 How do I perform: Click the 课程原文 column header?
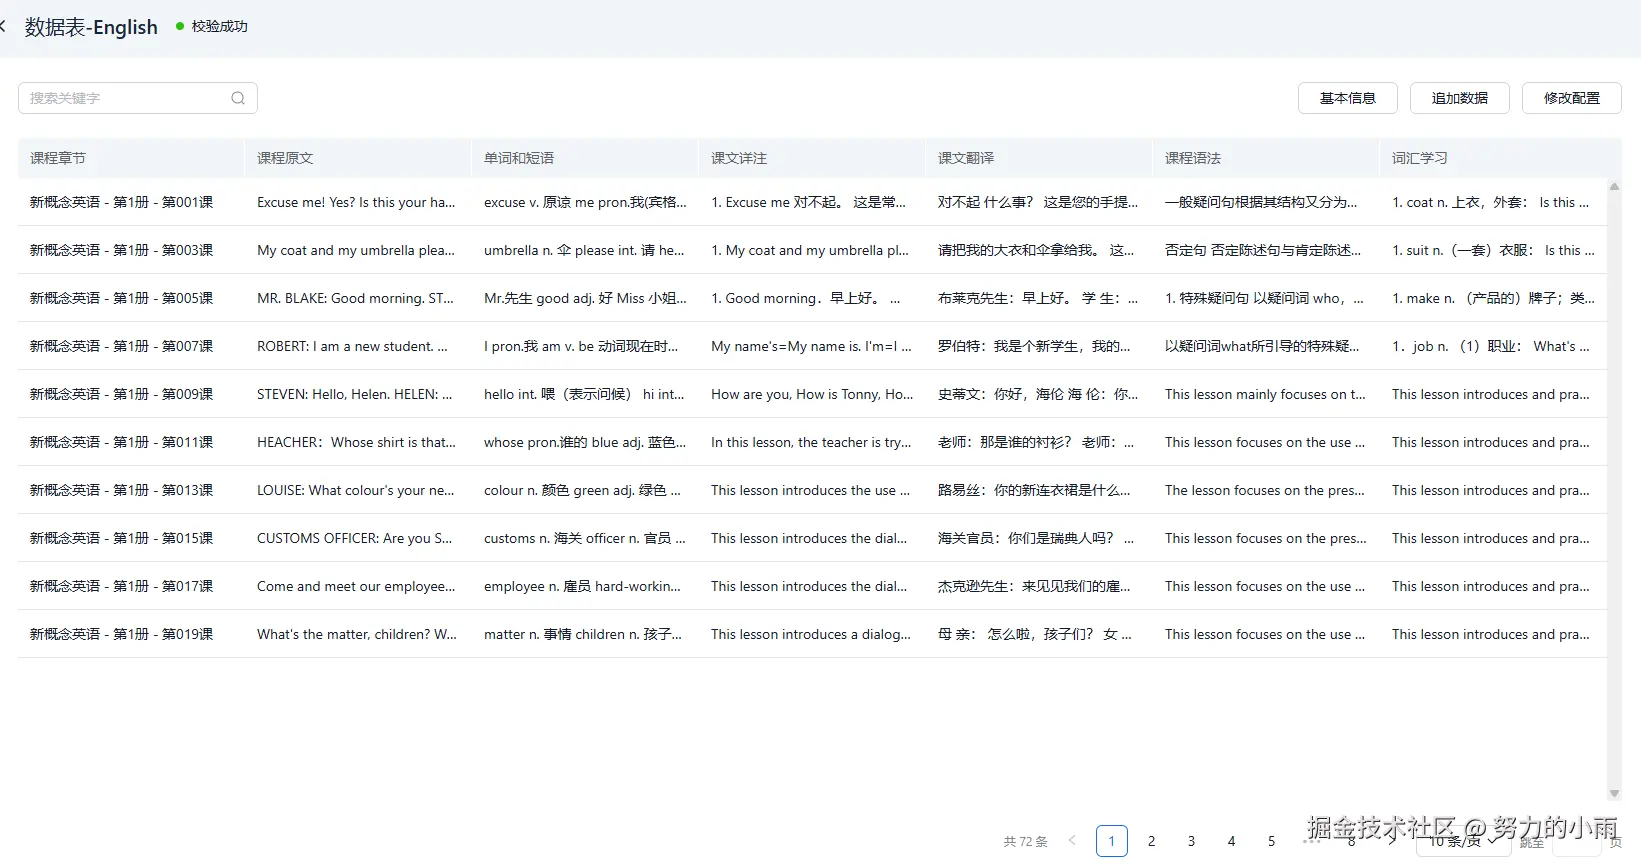pyautogui.click(x=358, y=158)
